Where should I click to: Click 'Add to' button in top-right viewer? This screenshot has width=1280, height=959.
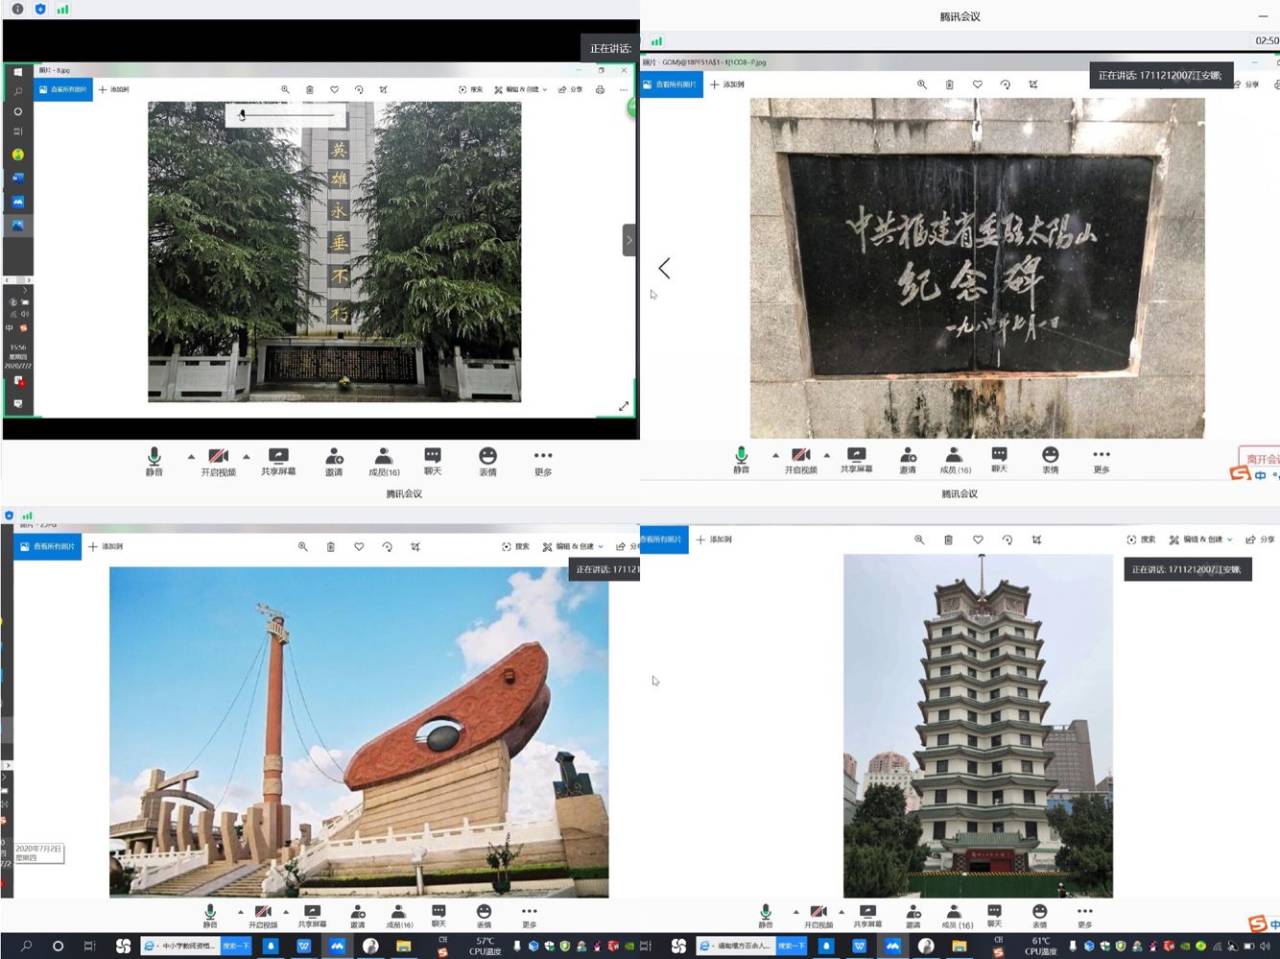[727, 85]
